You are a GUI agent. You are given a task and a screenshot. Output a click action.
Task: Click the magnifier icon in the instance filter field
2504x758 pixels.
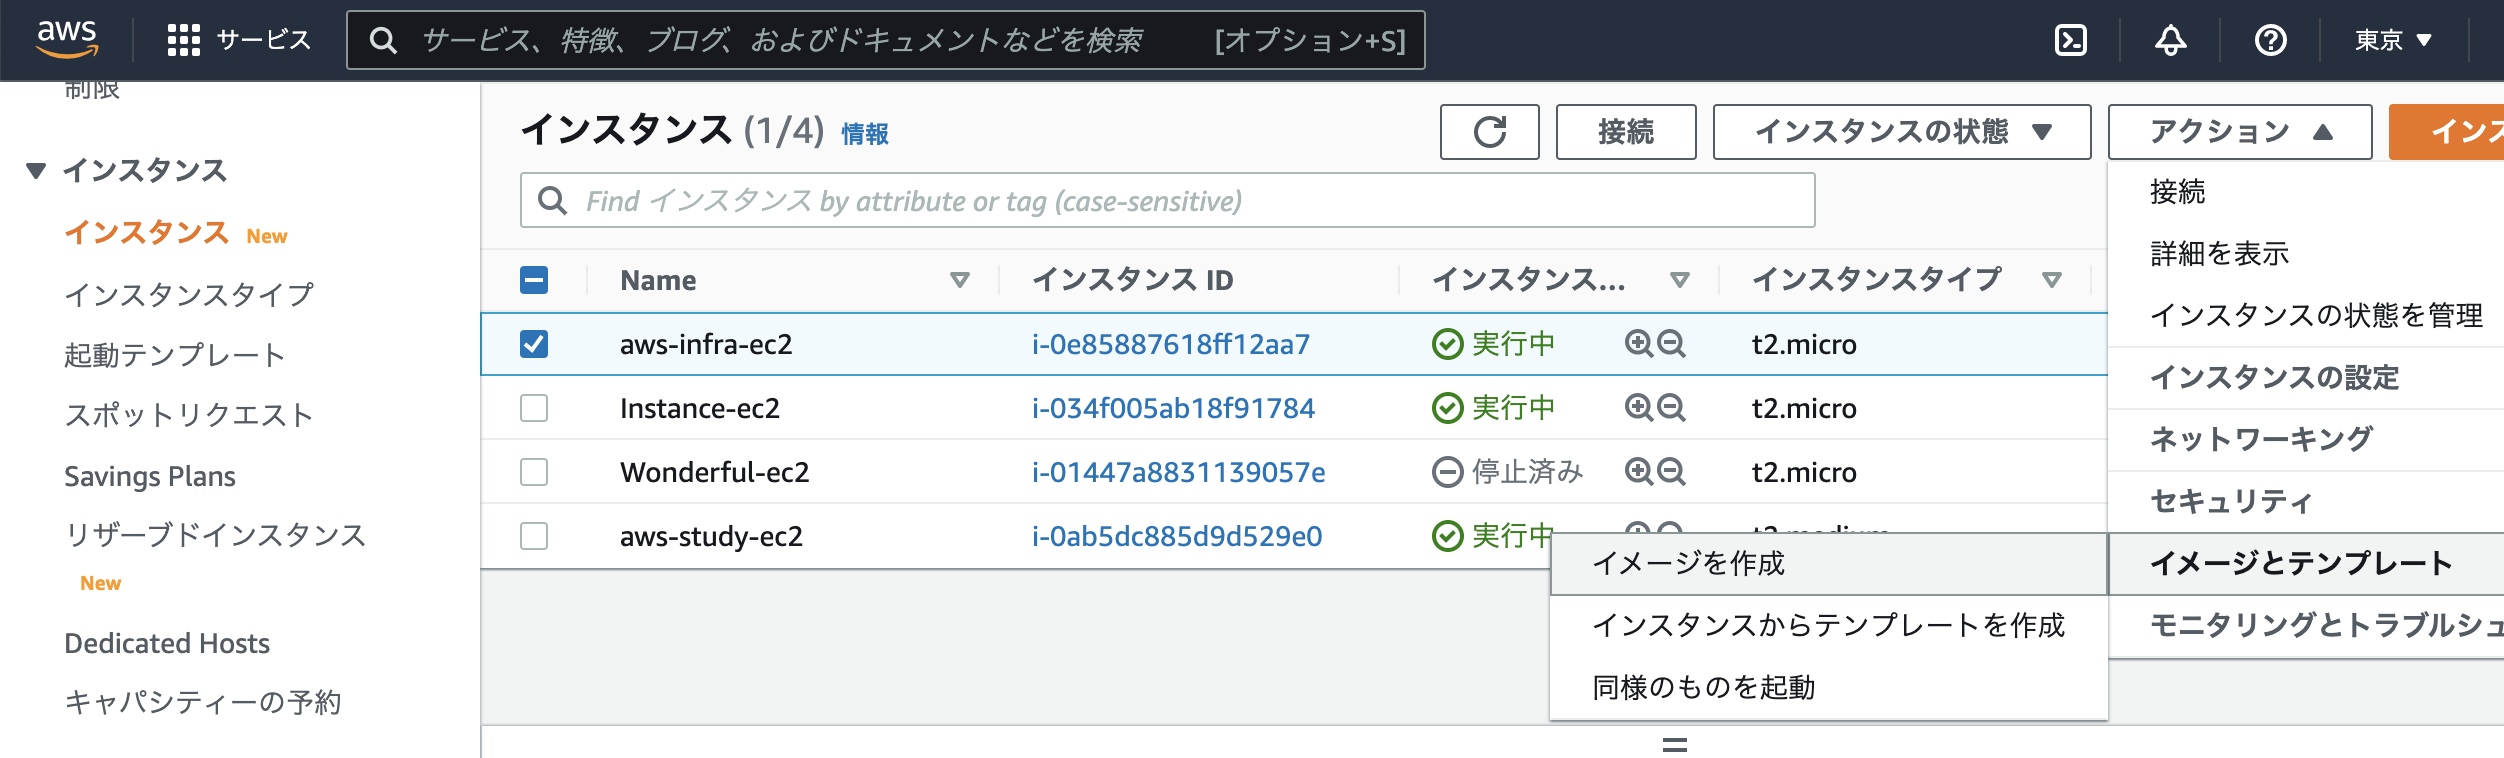(552, 200)
